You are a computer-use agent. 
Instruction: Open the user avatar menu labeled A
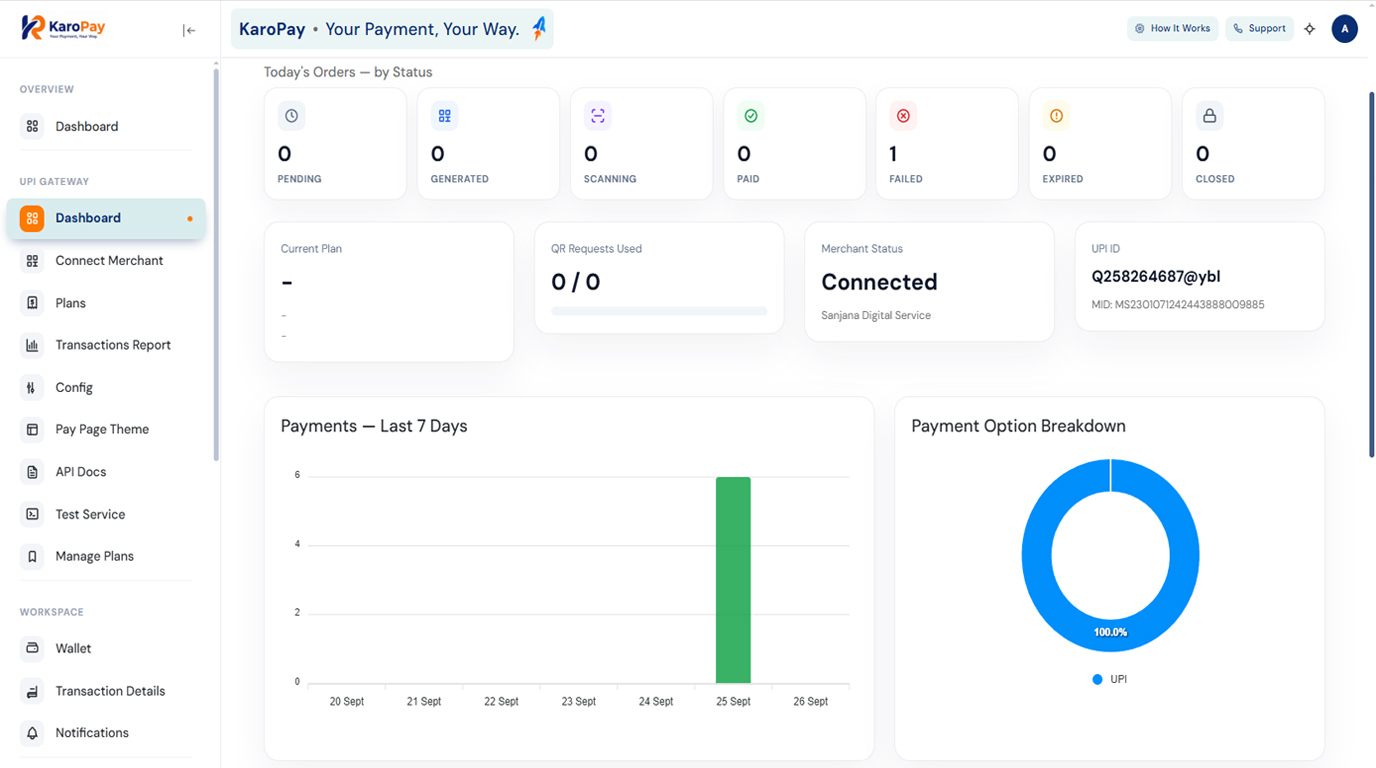pyautogui.click(x=1345, y=29)
